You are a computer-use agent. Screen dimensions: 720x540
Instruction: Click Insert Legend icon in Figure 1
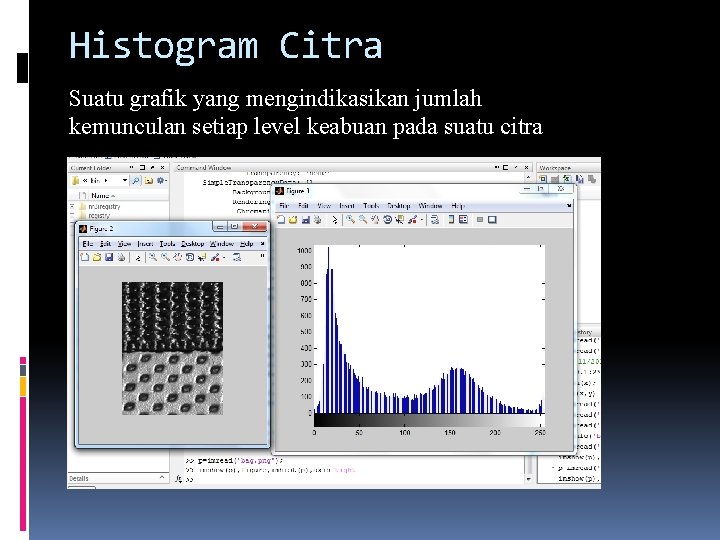463,220
